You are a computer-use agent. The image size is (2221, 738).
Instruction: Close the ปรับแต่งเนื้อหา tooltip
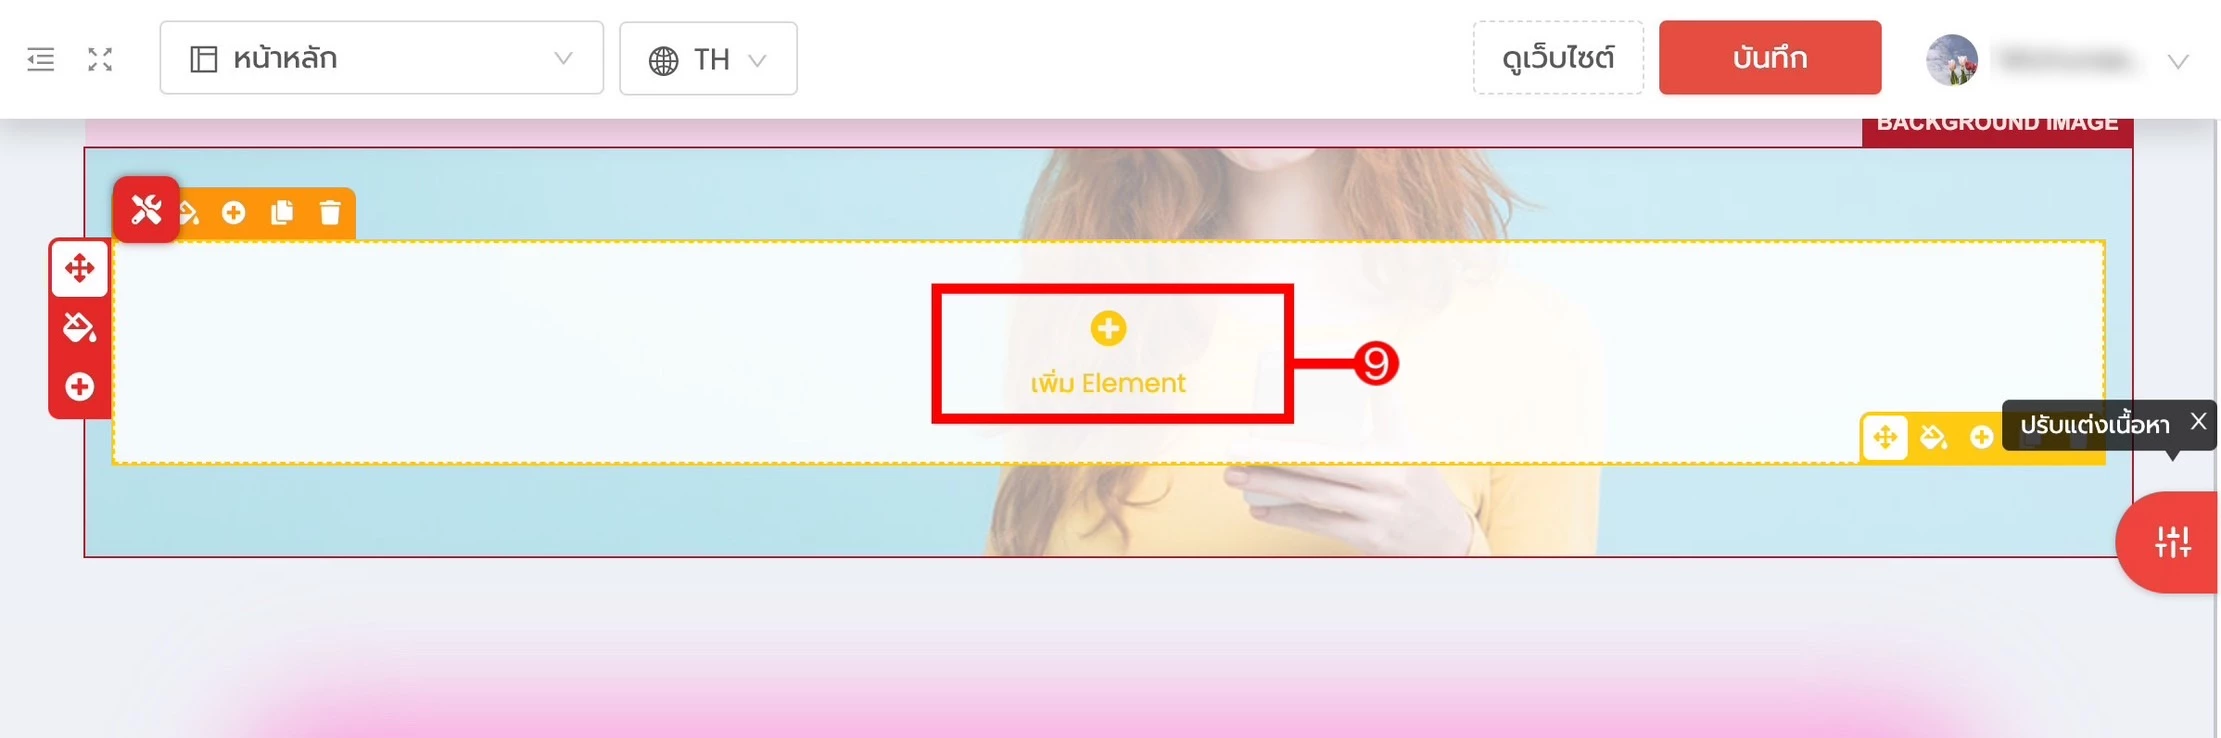pyautogui.click(x=2198, y=422)
